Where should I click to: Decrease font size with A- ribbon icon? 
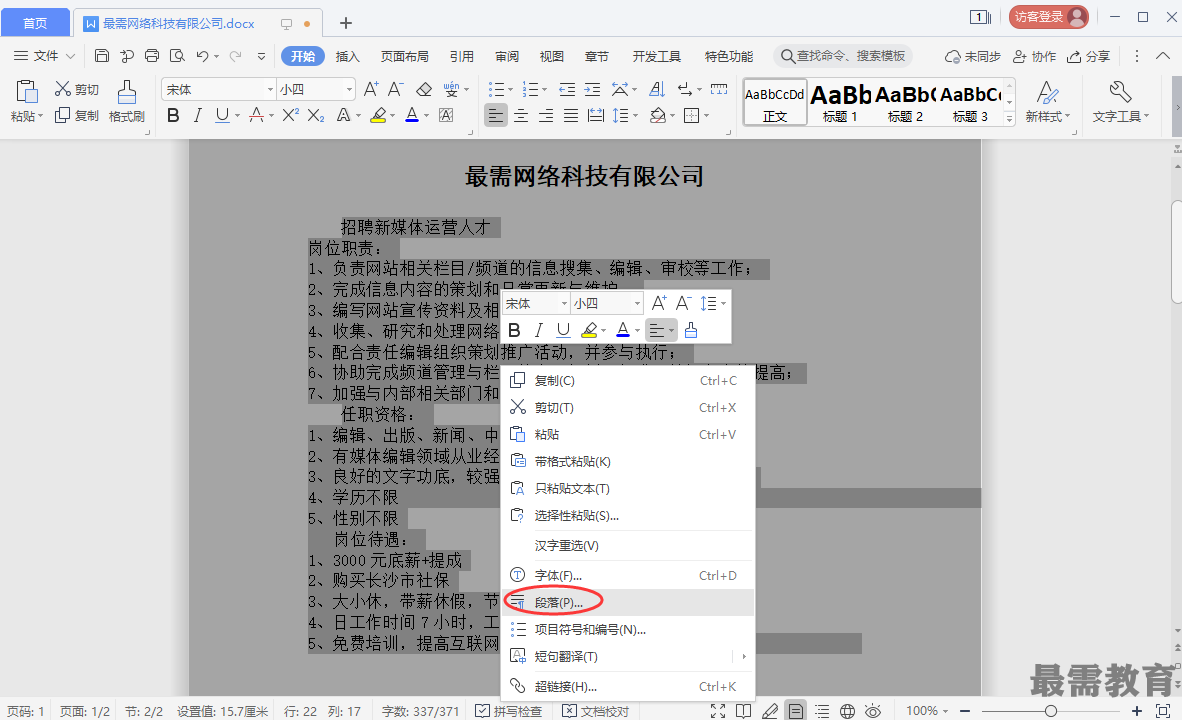coord(396,90)
